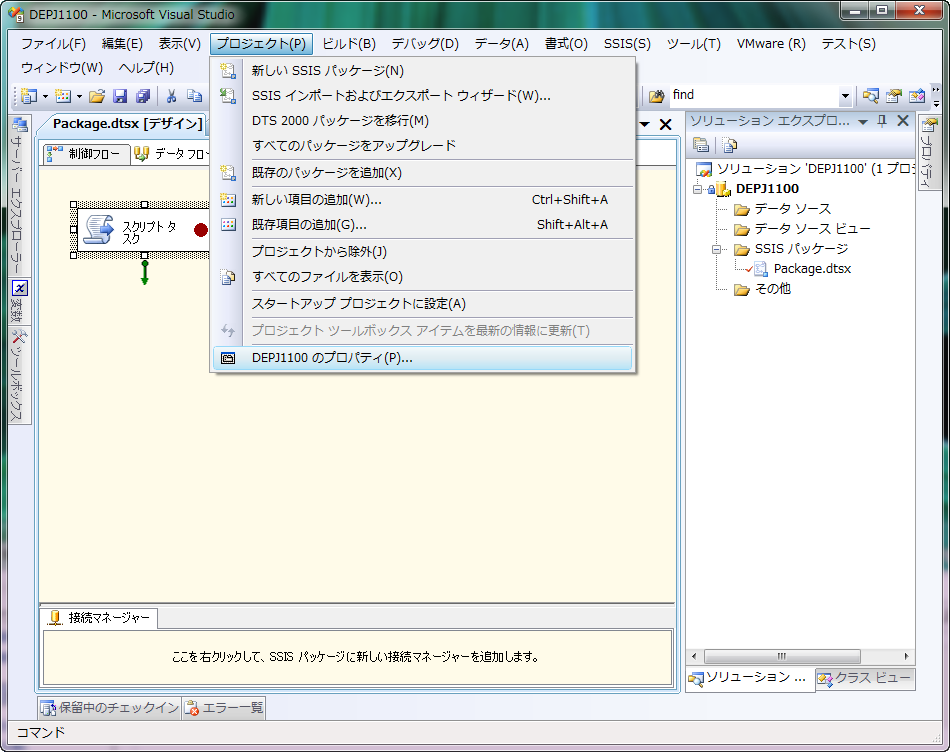Click the find search input field
Image resolution: width=950 pixels, height=752 pixels.
point(753,96)
